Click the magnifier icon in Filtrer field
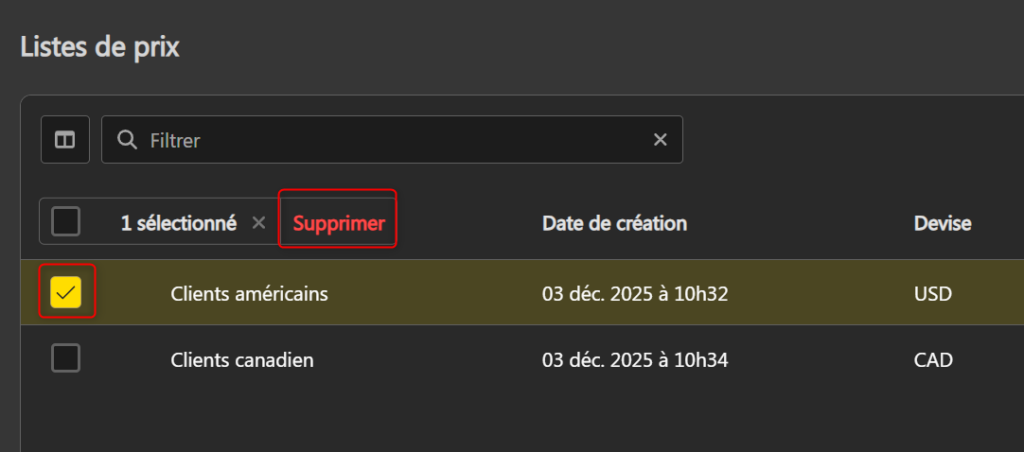 point(127,140)
